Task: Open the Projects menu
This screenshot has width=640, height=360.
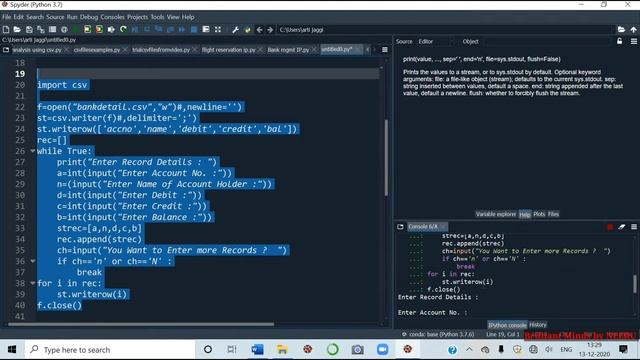Action: point(138,17)
